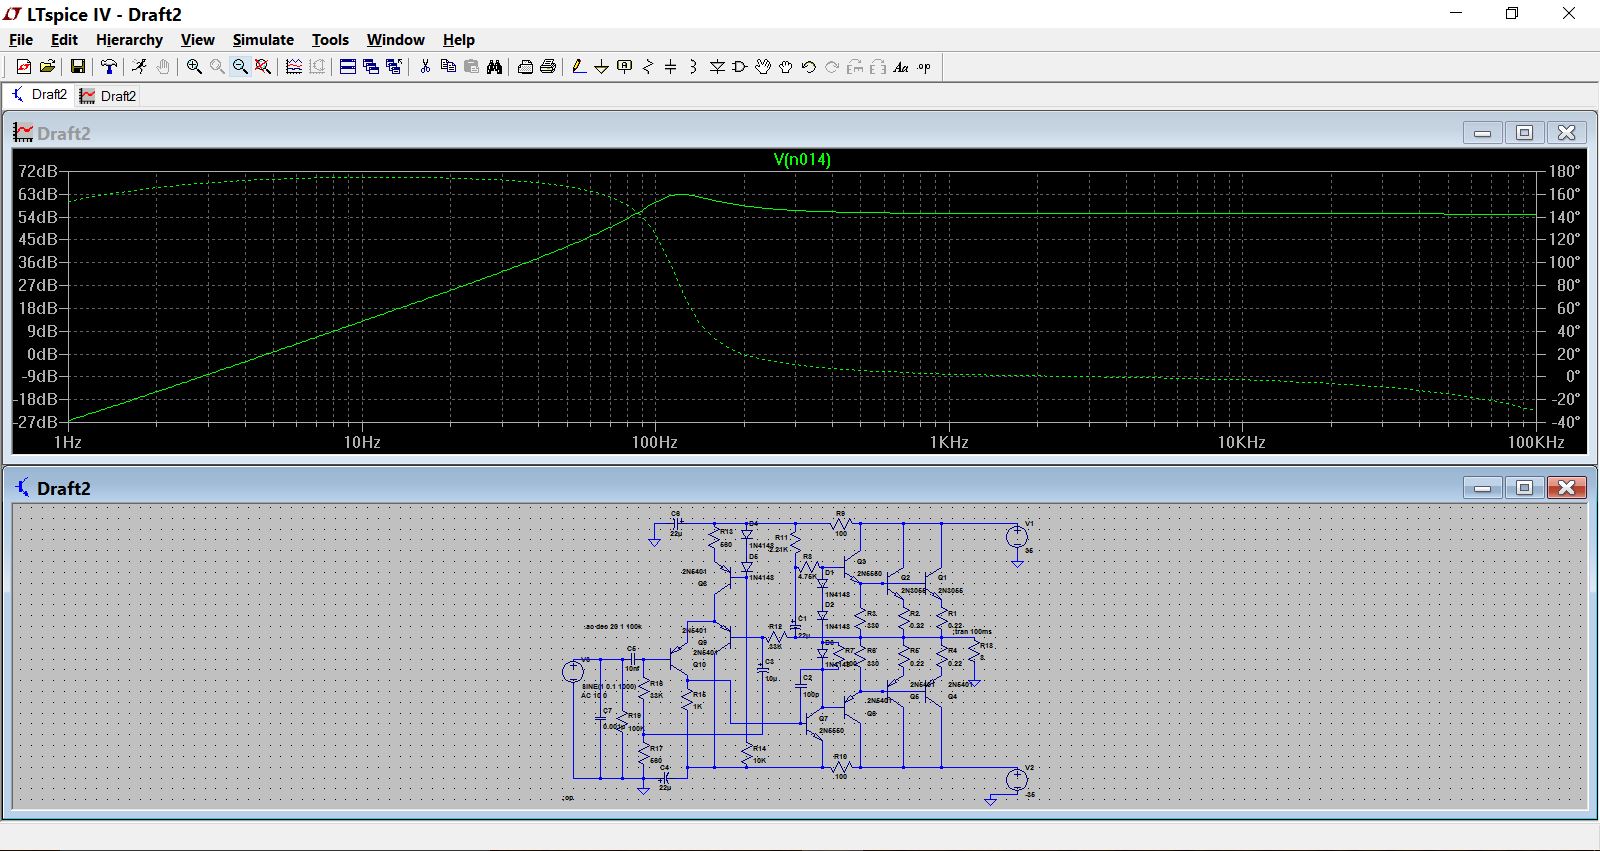Click the Zoom In magnifier icon
Viewport: 1600px width, 851px height.
pos(194,67)
